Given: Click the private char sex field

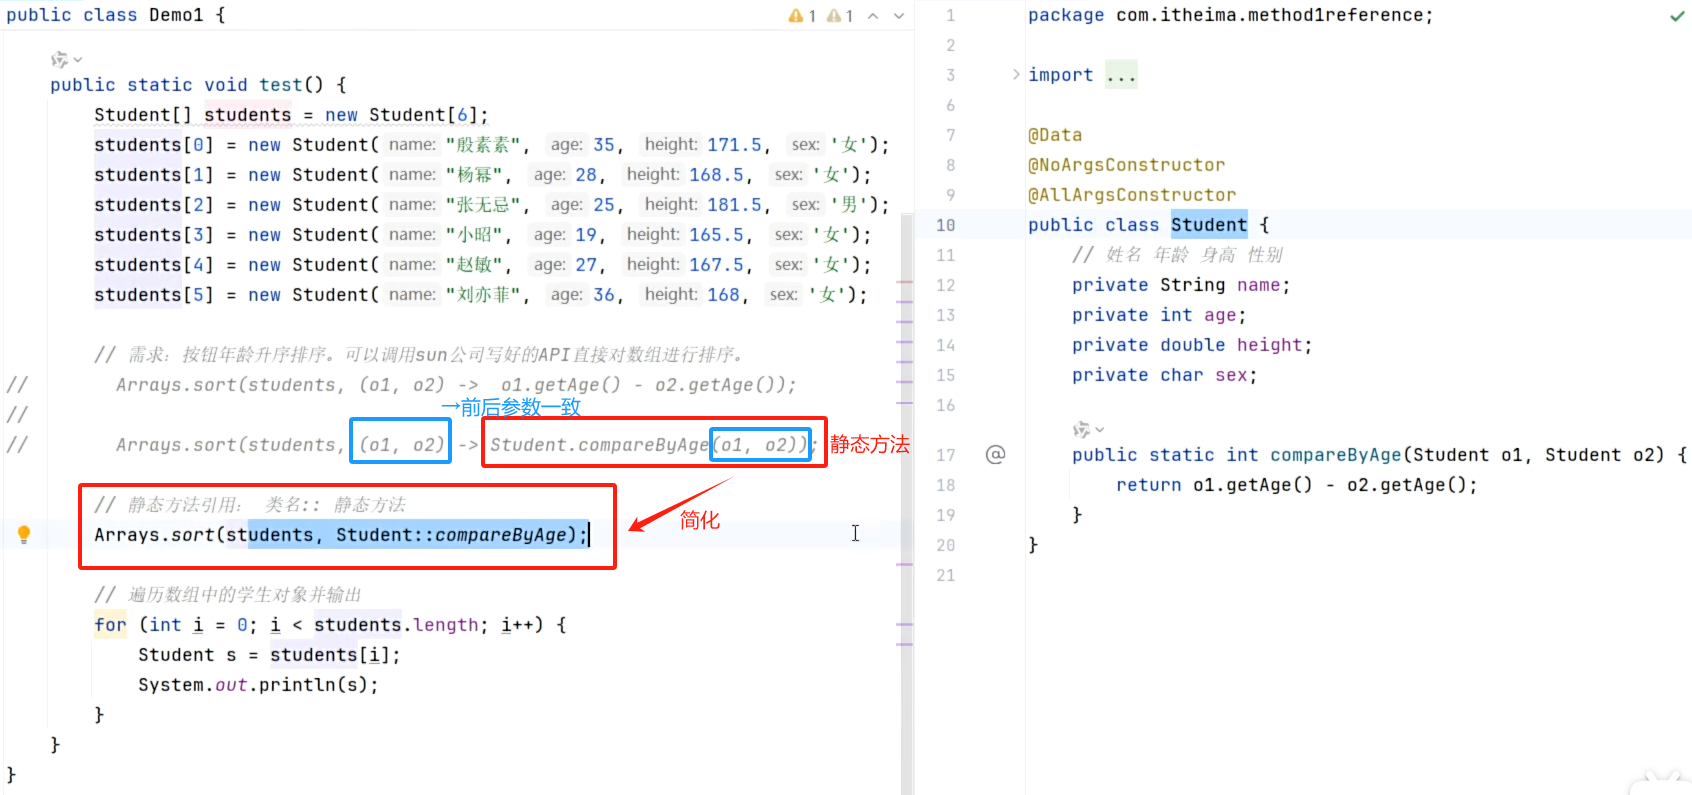Looking at the screenshot, I should tap(1164, 375).
